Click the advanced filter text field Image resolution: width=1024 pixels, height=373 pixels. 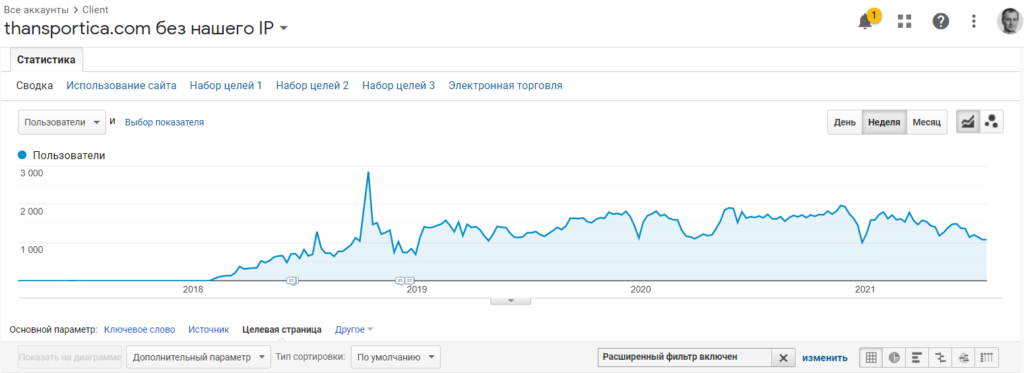pyautogui.click(x=685, y=357)
